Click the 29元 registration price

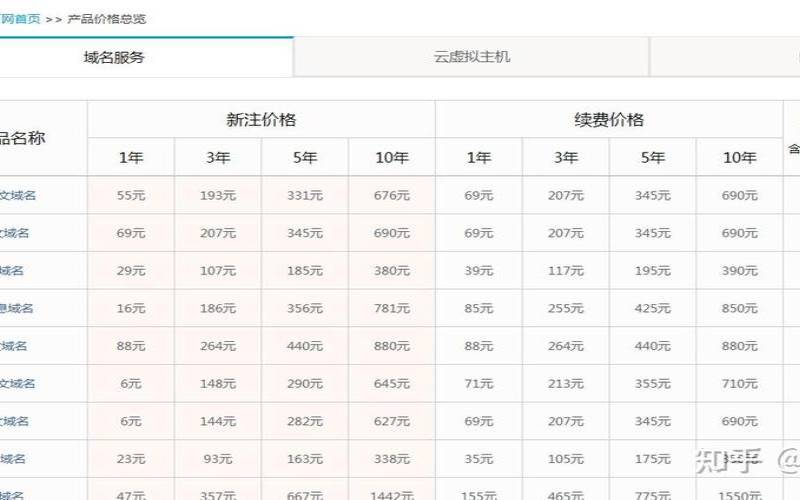131,271
